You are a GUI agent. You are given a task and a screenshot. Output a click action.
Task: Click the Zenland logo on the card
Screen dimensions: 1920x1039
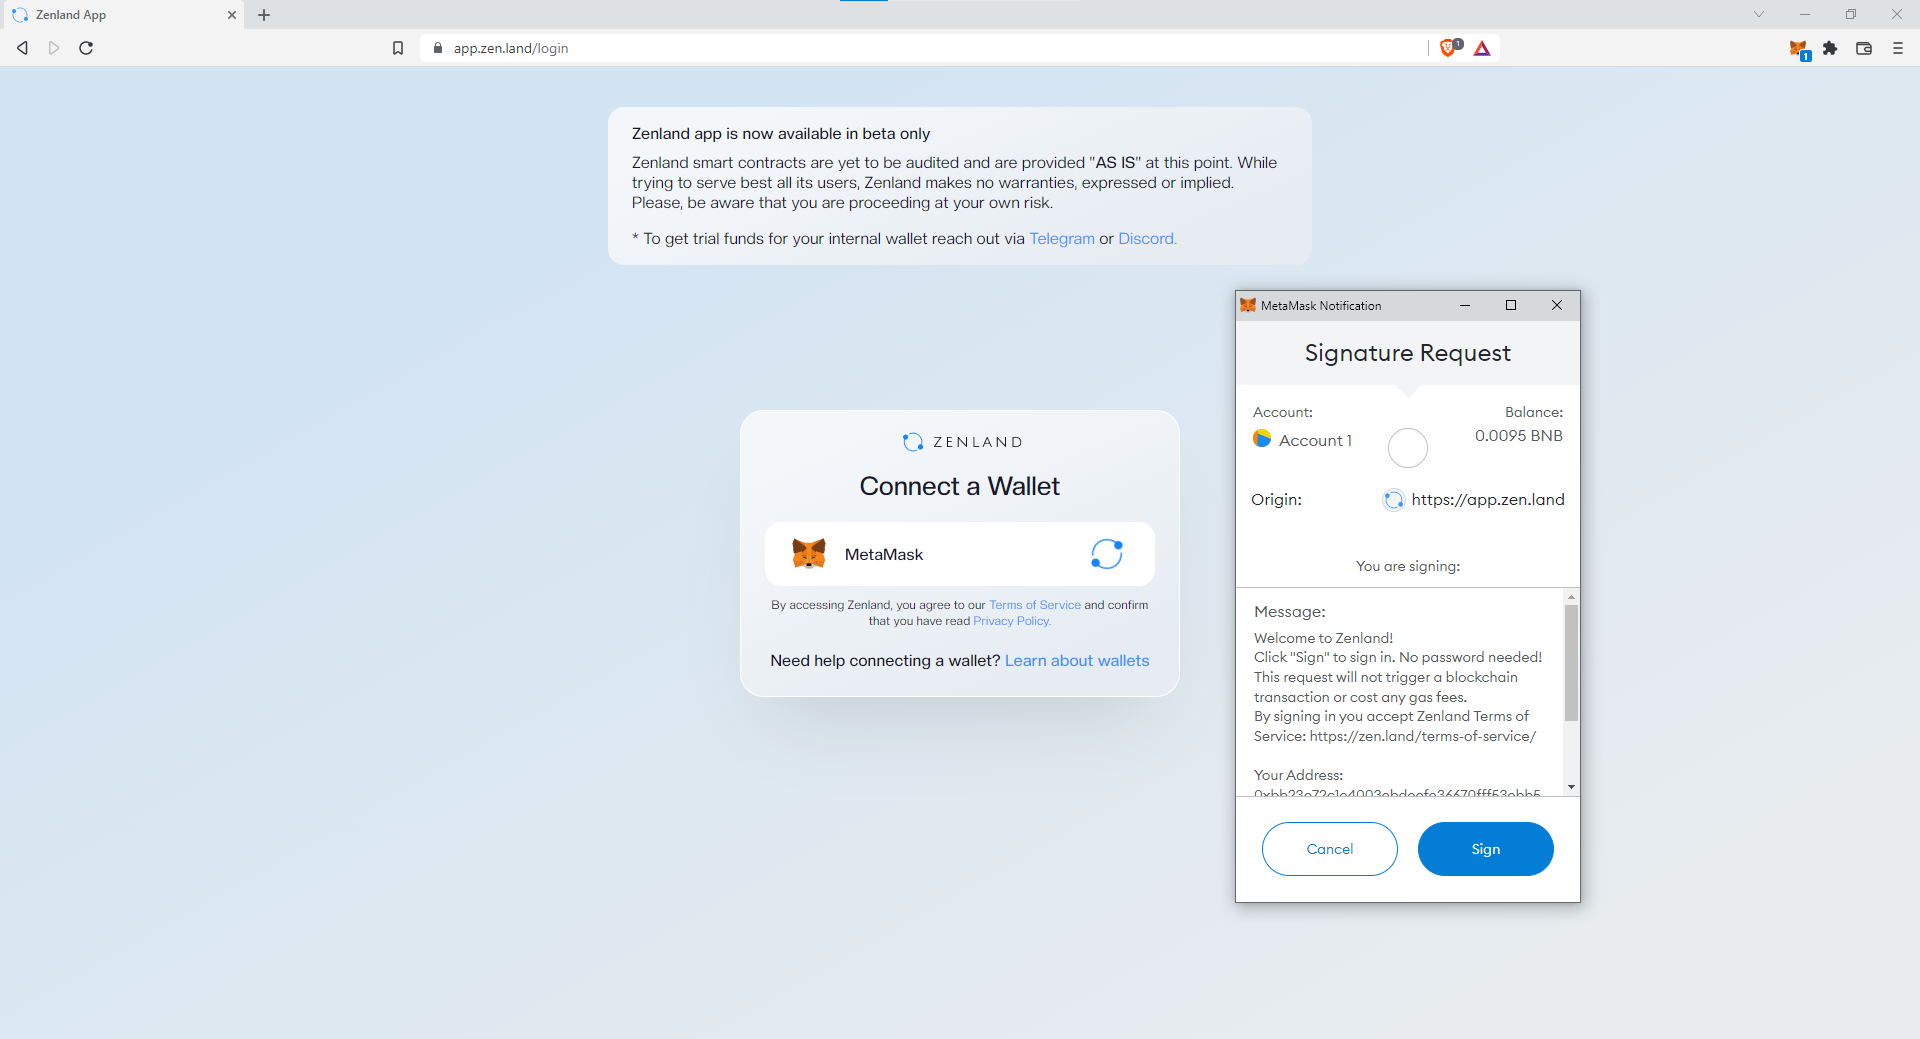(x=961, y=442)
